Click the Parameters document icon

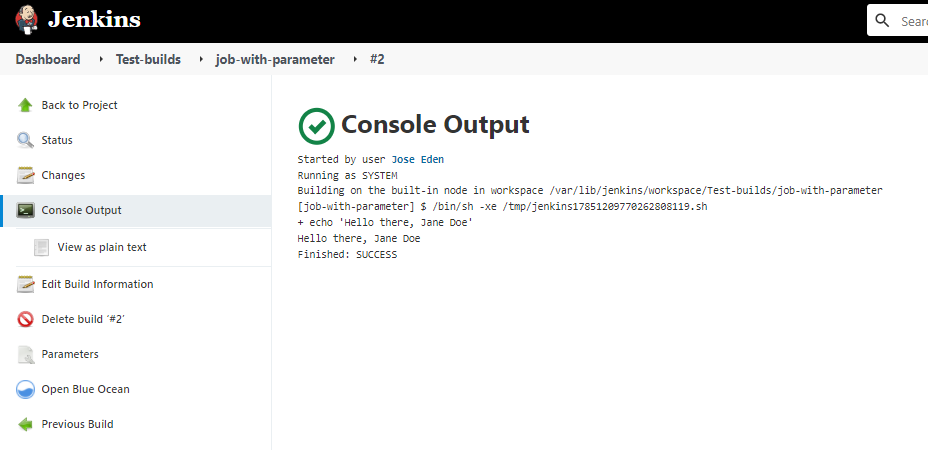click(x=25, y=354)
